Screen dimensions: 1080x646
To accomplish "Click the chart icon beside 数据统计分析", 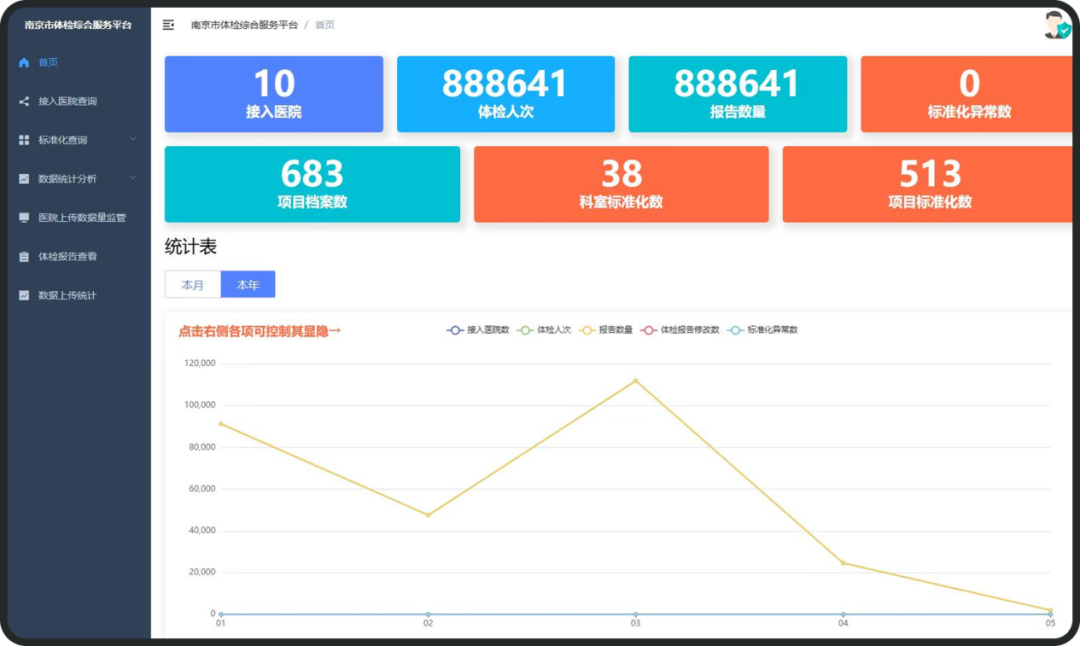I will pos(24,179).
